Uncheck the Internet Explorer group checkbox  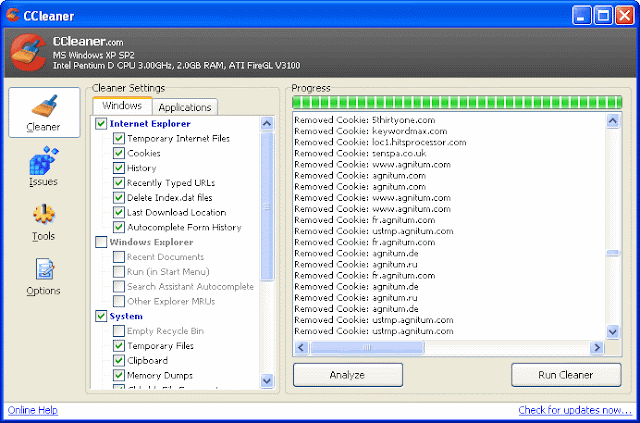click(101, 124)
